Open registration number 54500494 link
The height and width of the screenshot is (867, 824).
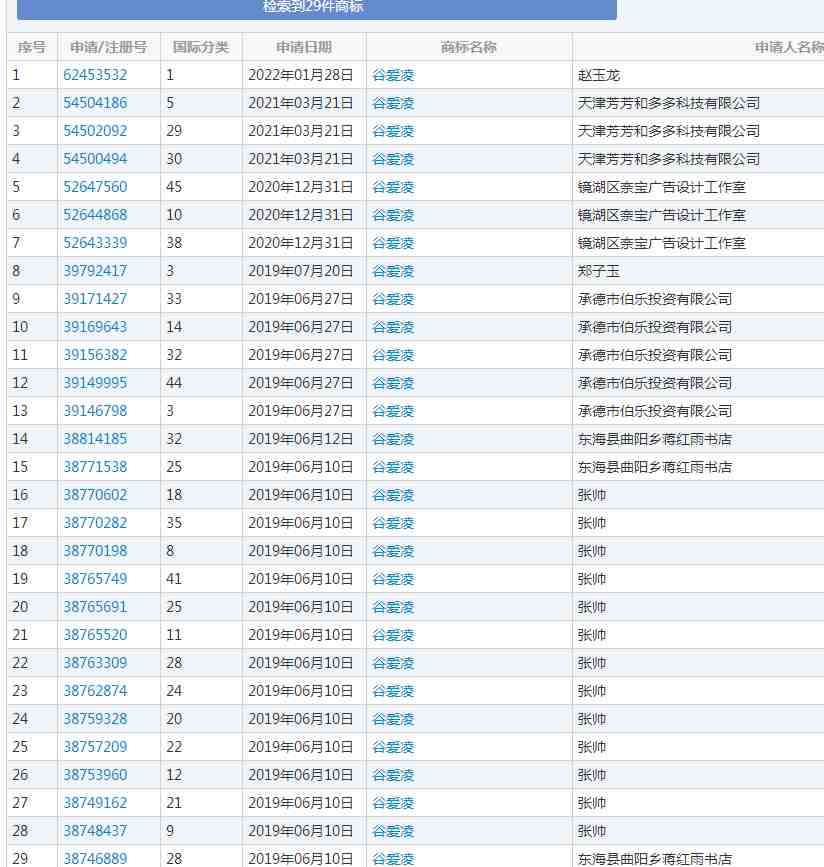click(x=95, y=159)
